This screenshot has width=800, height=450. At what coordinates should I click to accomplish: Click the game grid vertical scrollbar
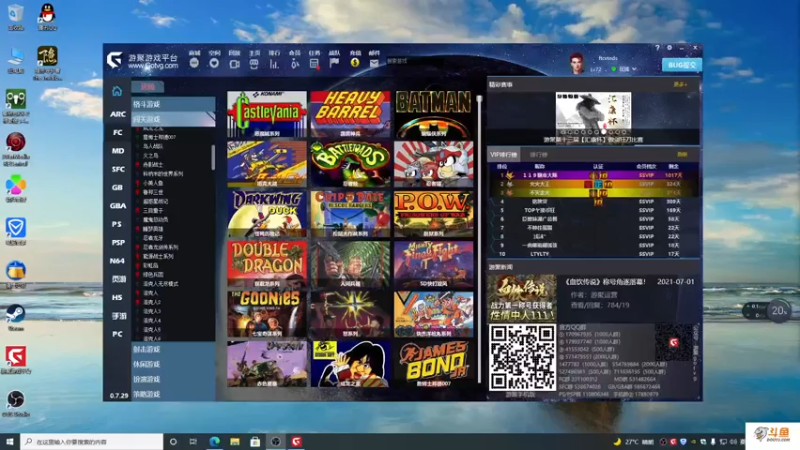(x=480, y=239)
